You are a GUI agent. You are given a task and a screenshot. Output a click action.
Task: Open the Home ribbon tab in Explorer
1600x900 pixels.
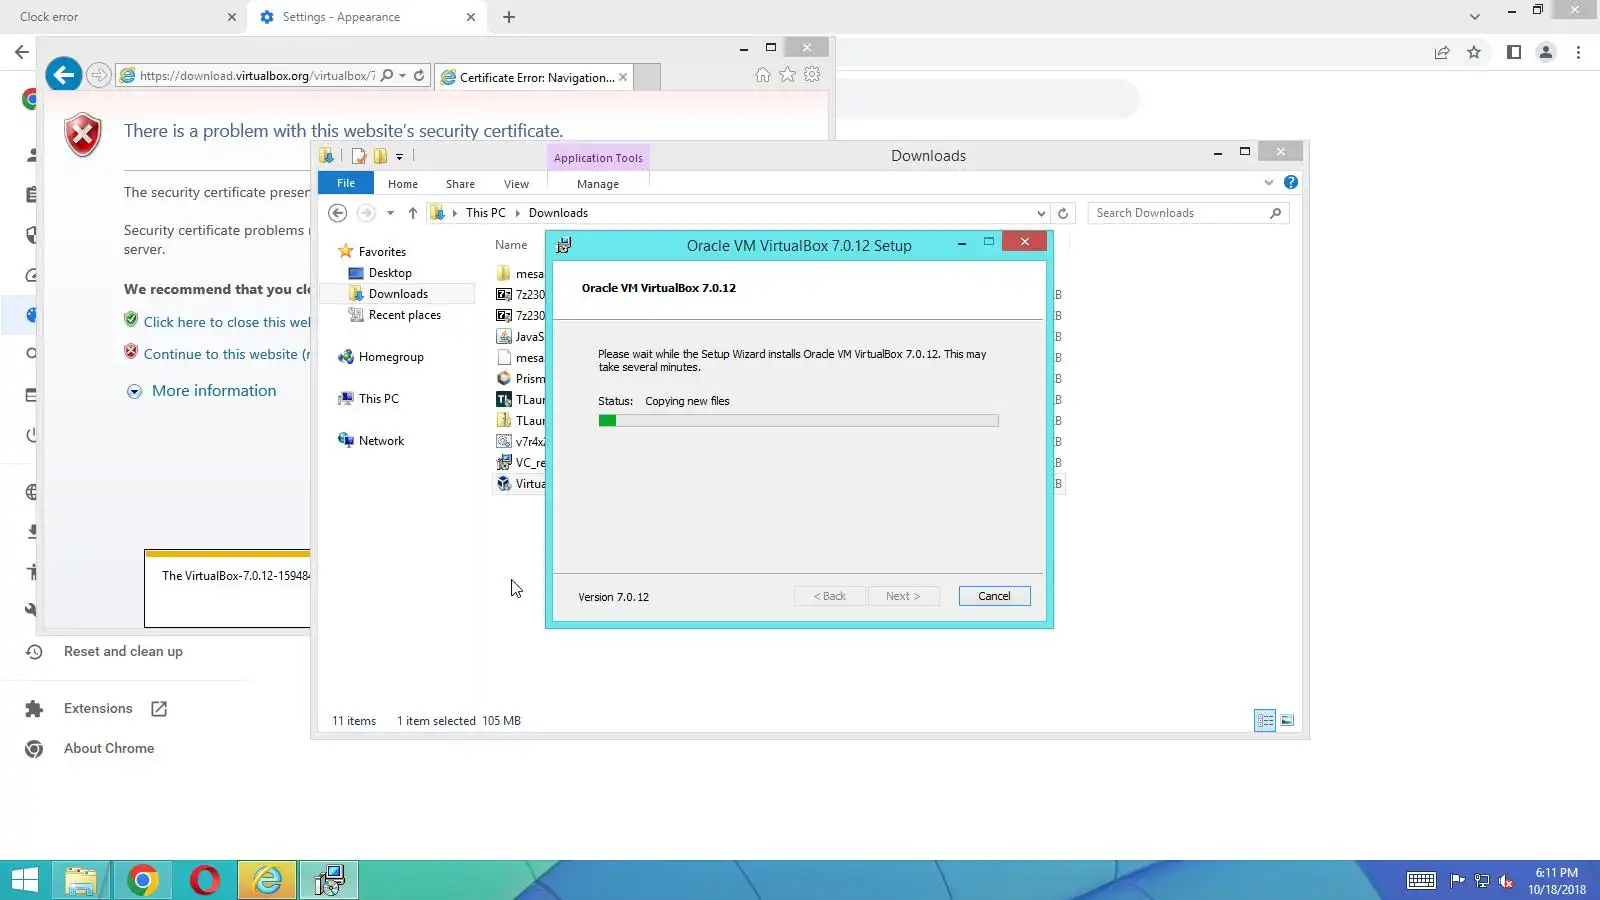[403, 184]
